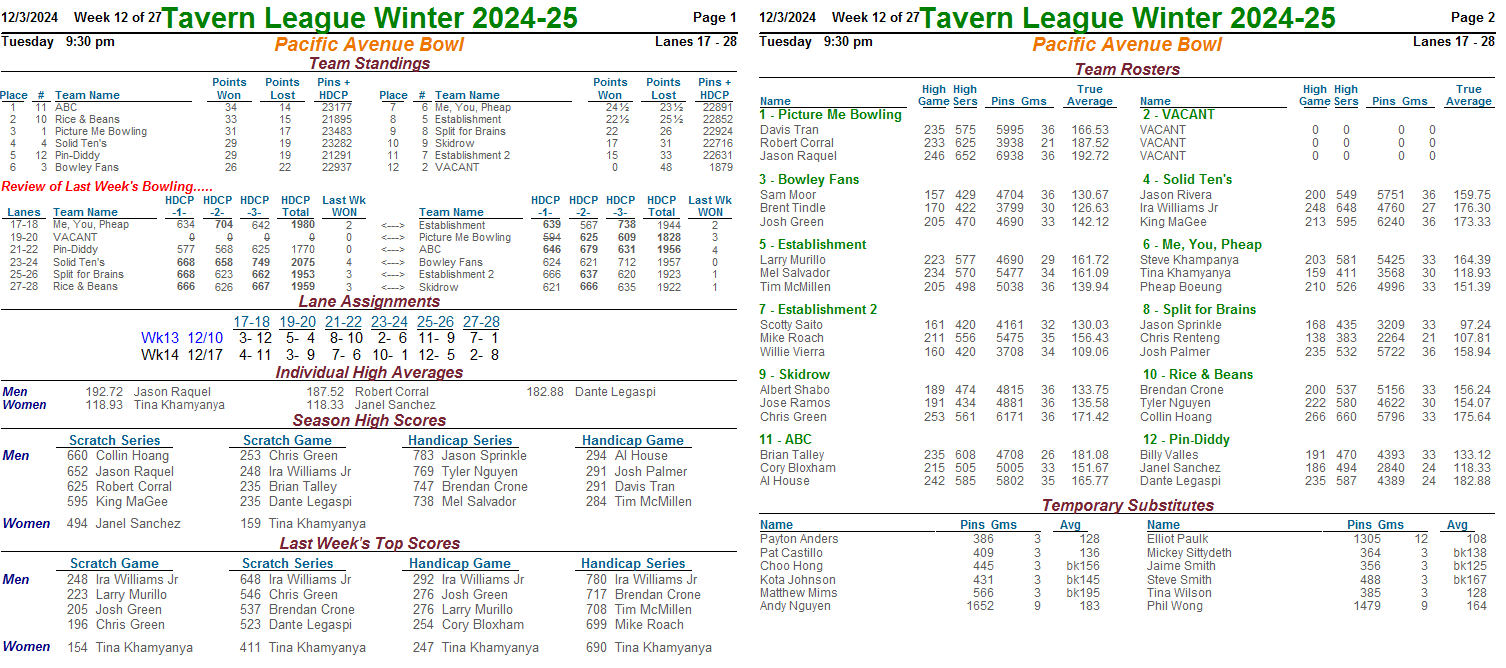Click 'Lanes 17 - 28' on page 1
Screen dimensions: 1506x668
(x=696, y=41)
